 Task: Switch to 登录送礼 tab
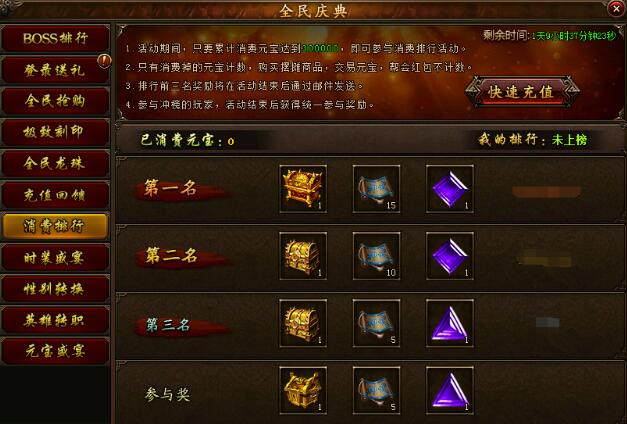[55, 70]
